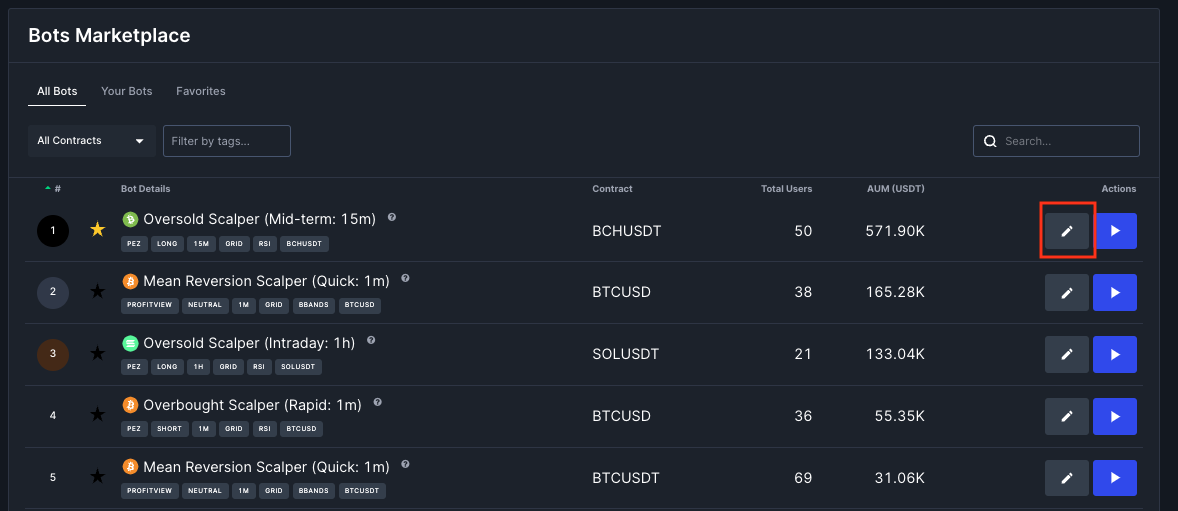Run the BCHUSDT Oversold Scalper bot

tap(1115, 231)
